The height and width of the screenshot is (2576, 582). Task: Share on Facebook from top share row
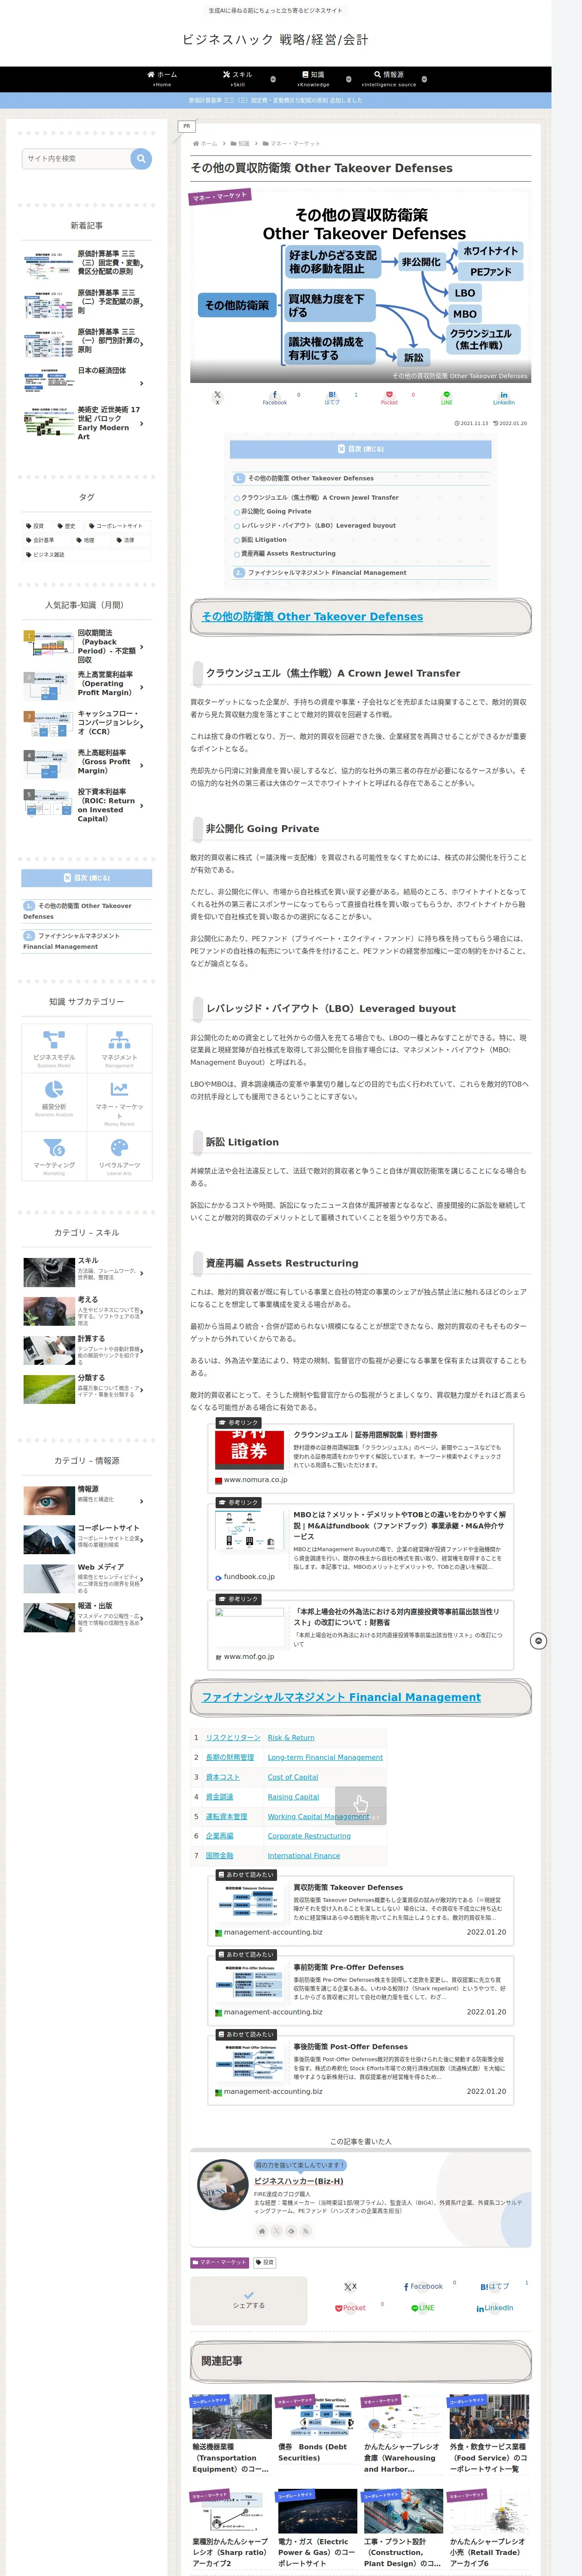pos(275,397)
